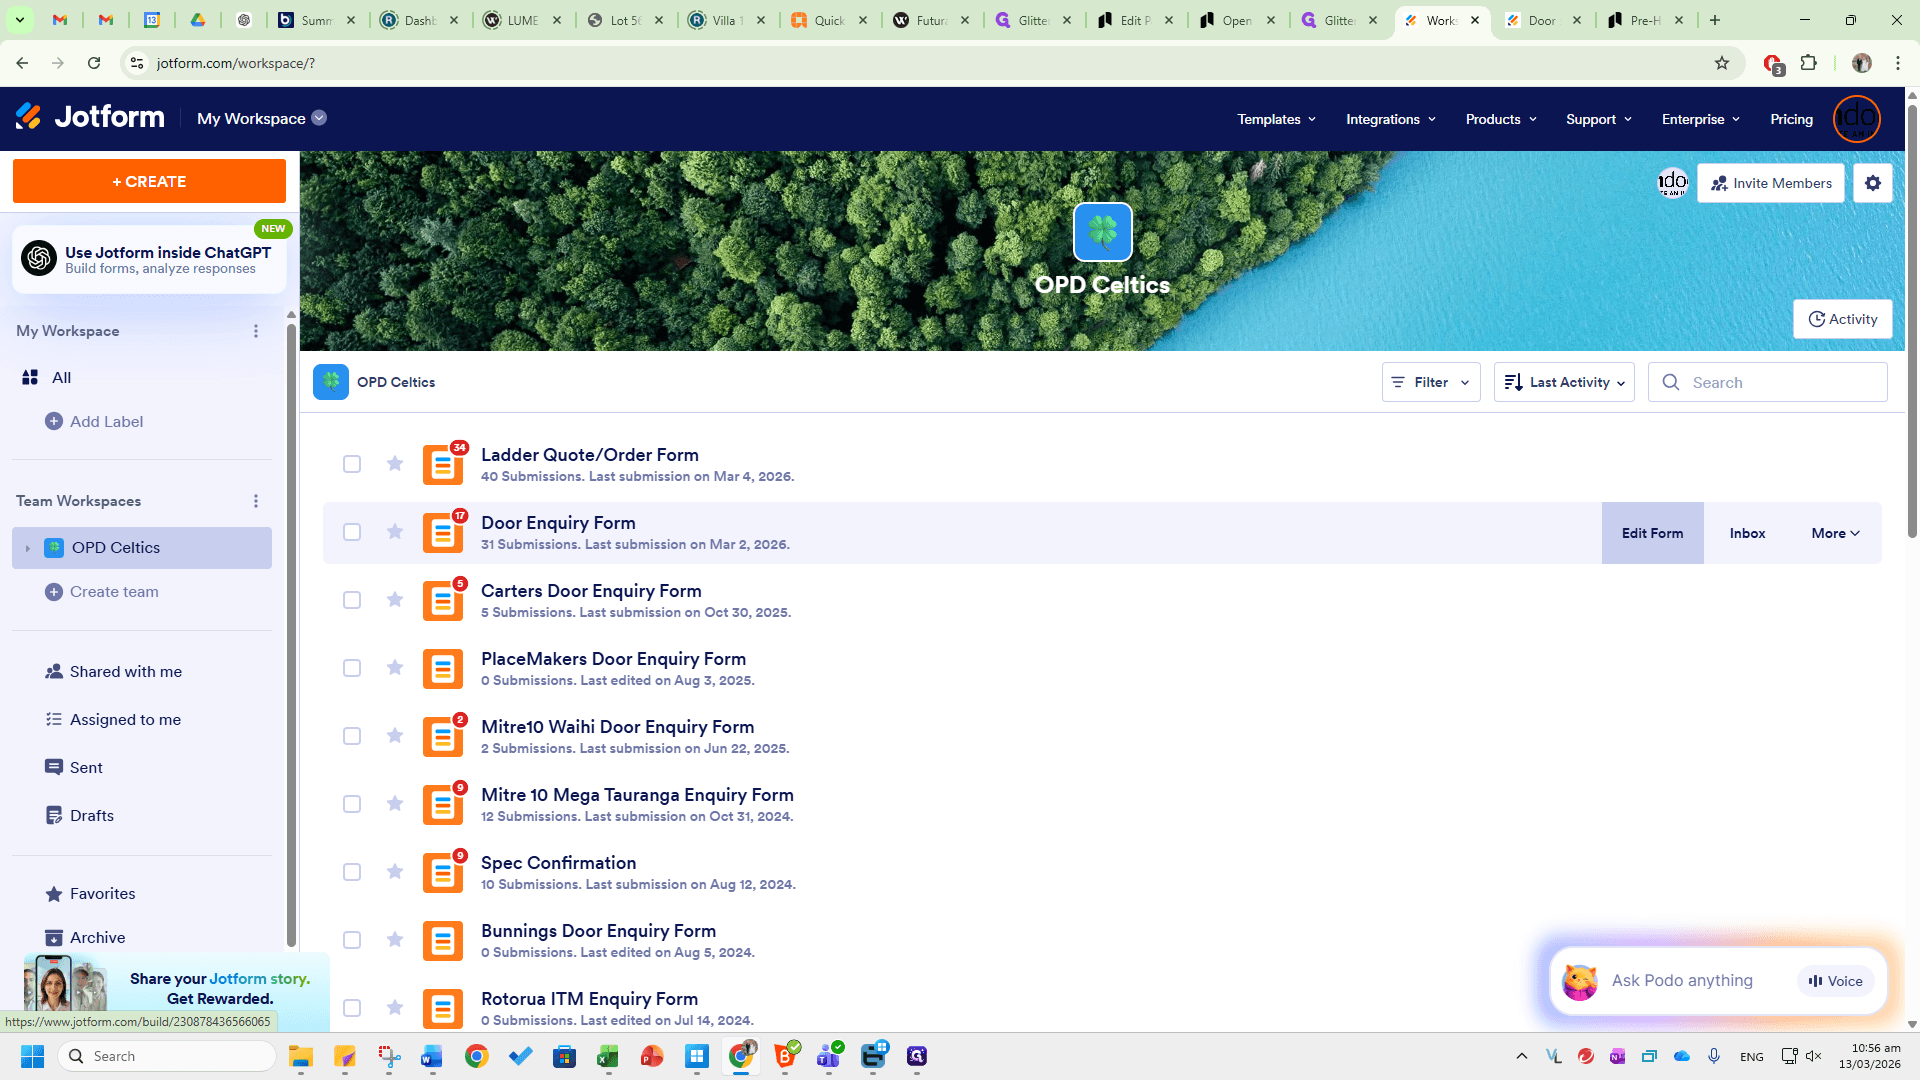Star the PlaceMakers Door Enquiry Form
The height and width of the screenshot is (1080, 1920).
[395, 667]
